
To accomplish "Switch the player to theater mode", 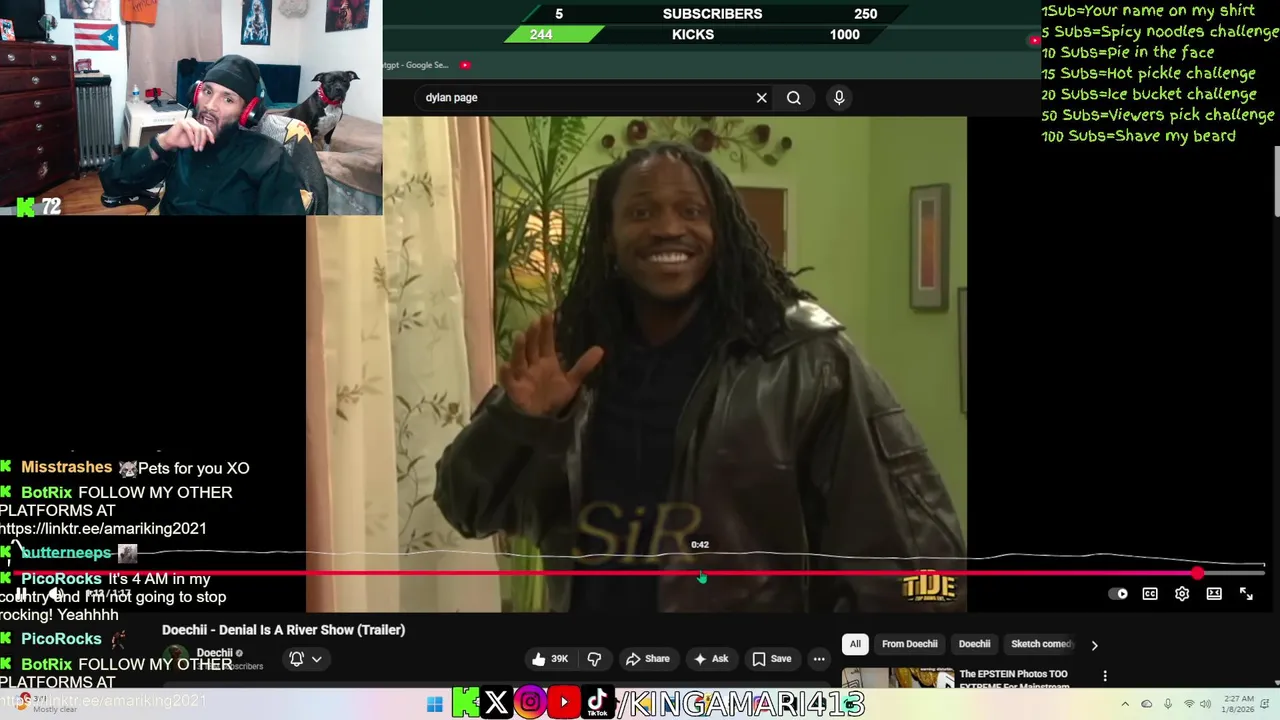I will tap(1214, 594).
